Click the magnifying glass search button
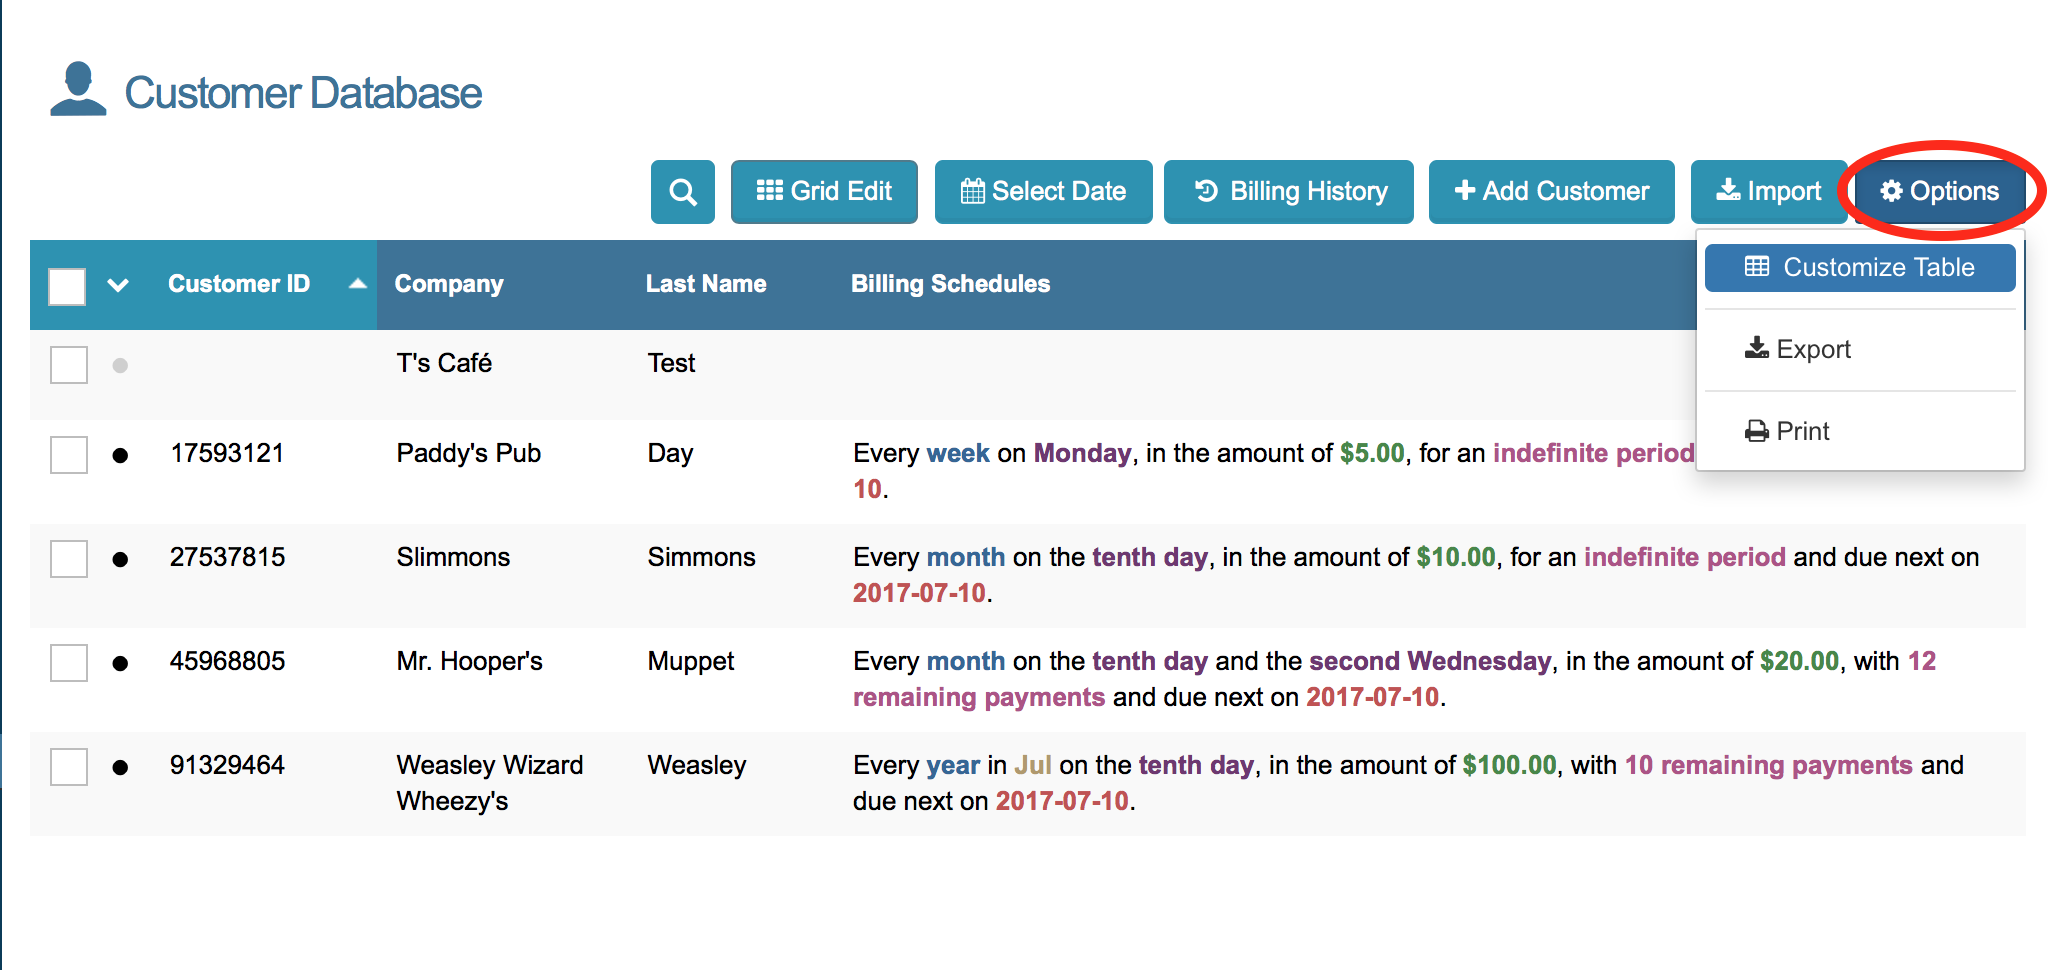2048x970 pixels. pos(682,192)
